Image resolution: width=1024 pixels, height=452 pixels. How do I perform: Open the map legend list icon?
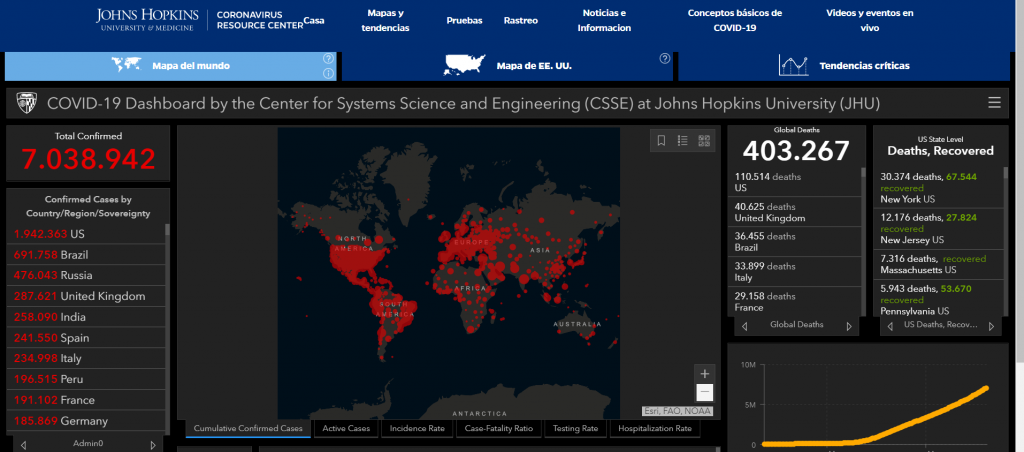(x=682, y=140)
